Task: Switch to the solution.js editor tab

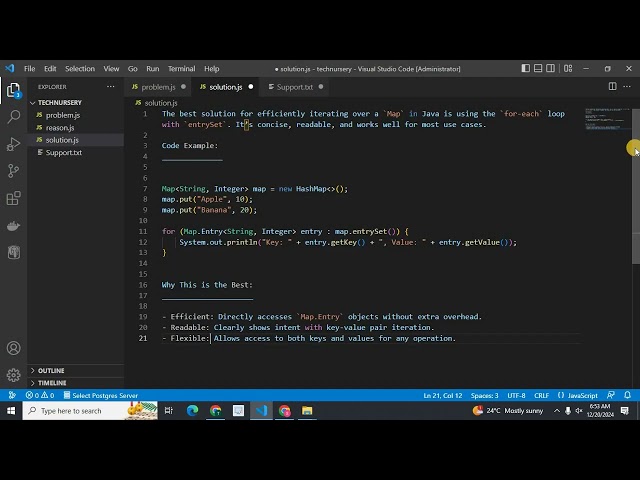Action: tap(226, 87)
